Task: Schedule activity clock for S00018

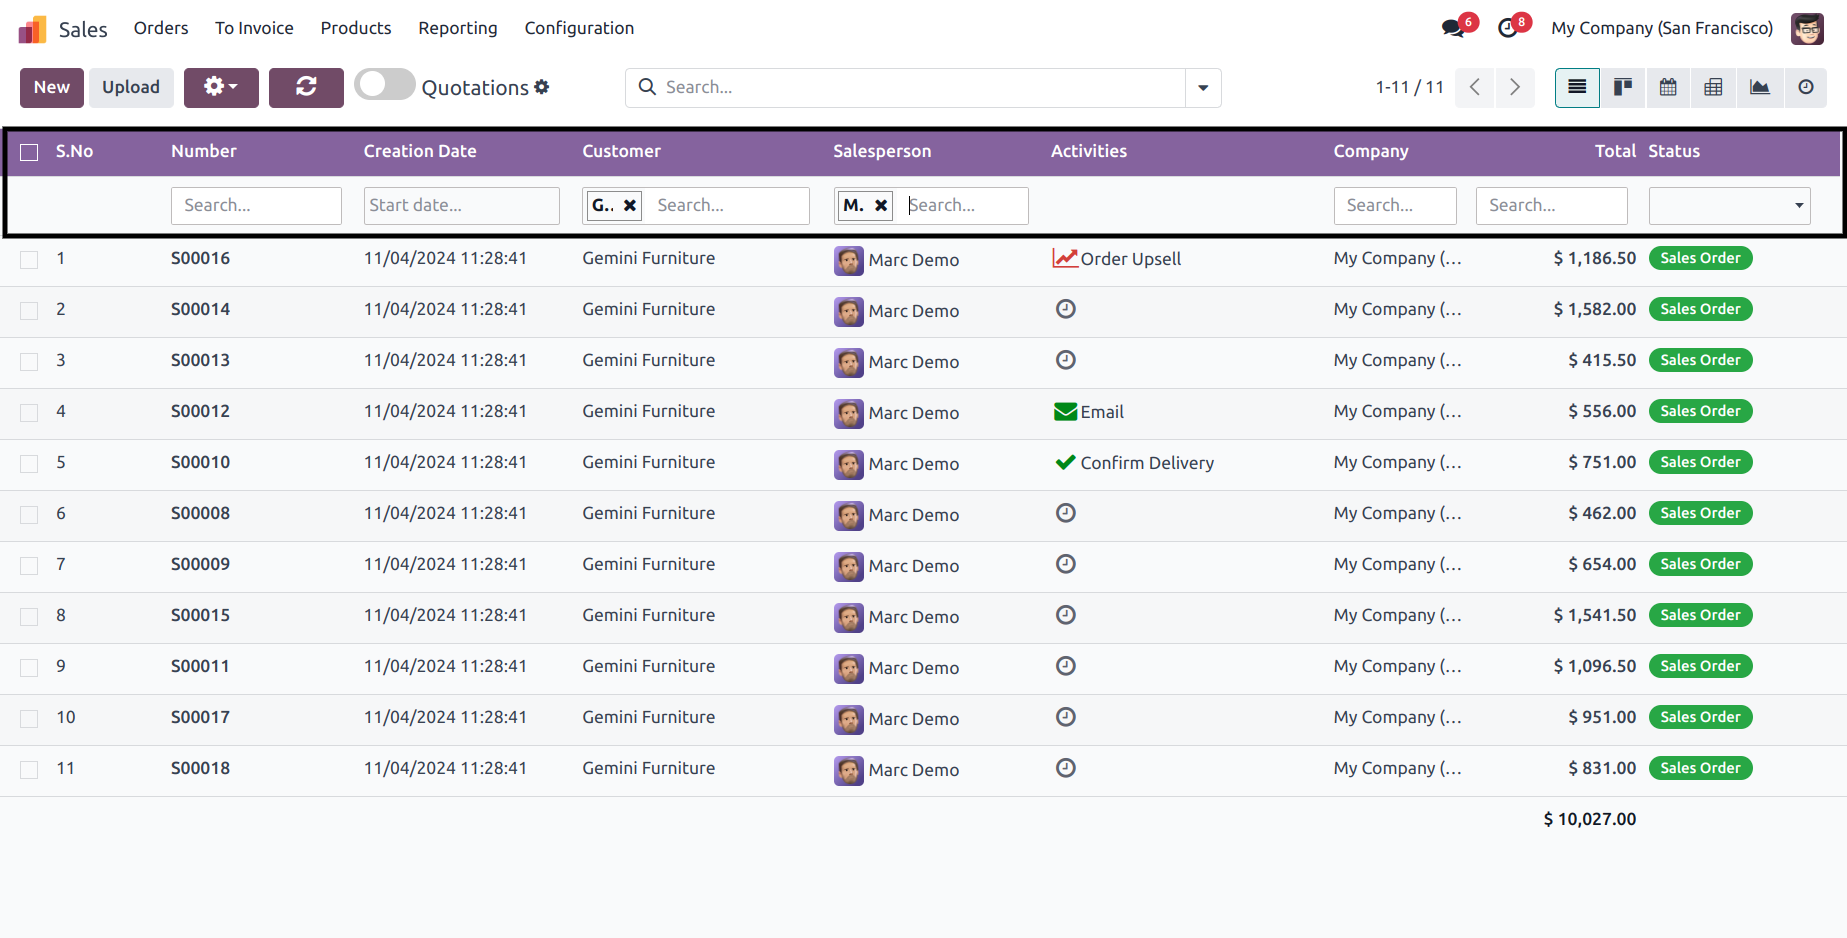Action: coord(1066,768)
